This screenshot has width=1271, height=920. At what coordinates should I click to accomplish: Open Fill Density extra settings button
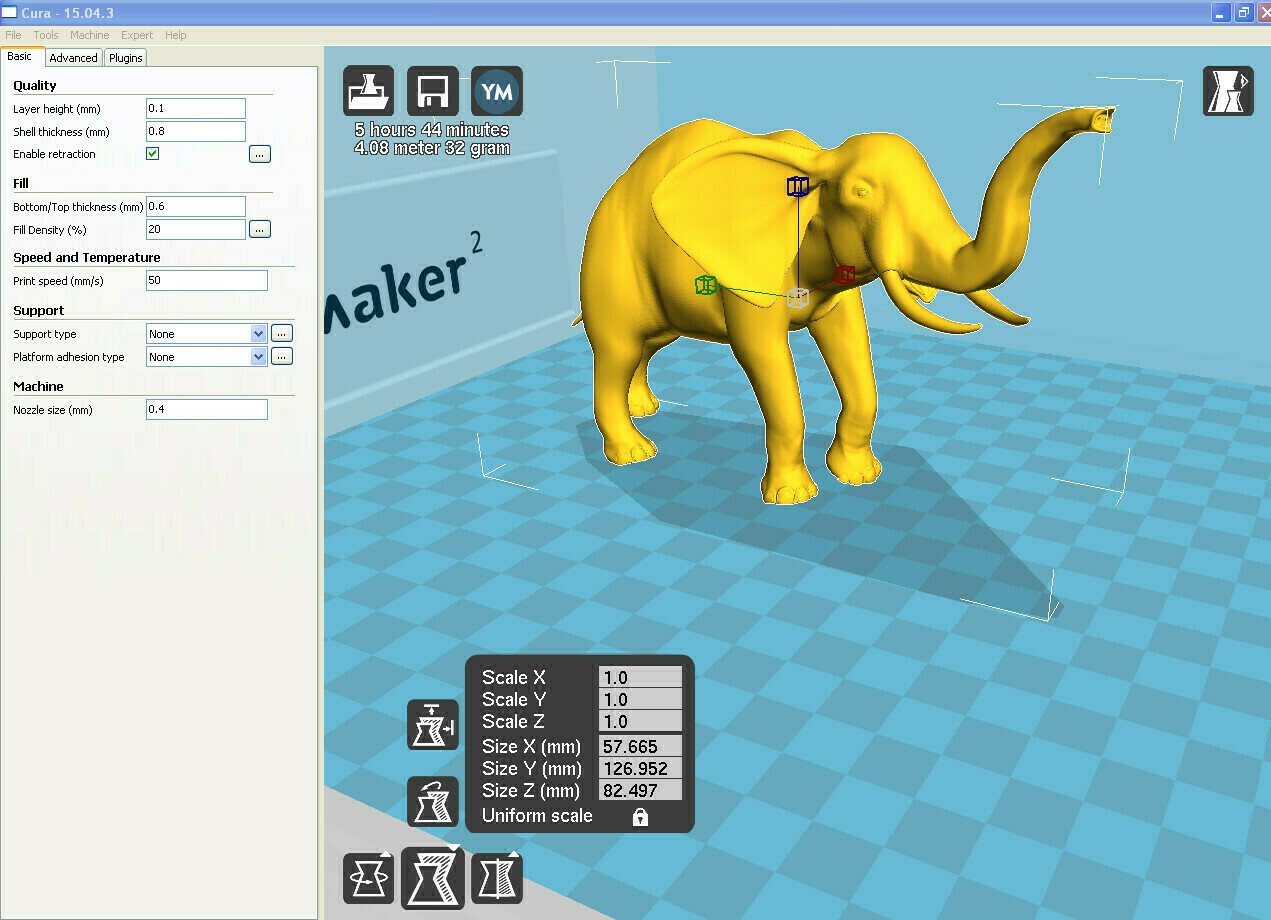pyautogui.click(x=260, y=230)
